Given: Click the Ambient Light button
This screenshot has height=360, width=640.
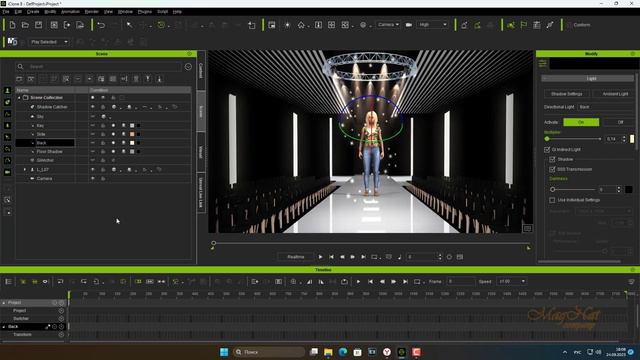Looking at the screenshot, I should pos(615,94).
